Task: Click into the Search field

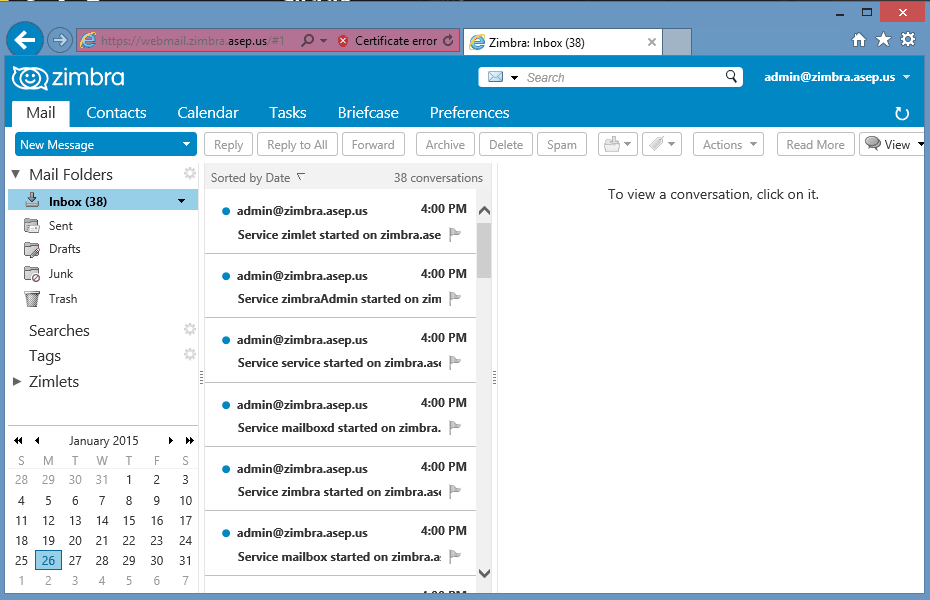Action: click(623, 77)
